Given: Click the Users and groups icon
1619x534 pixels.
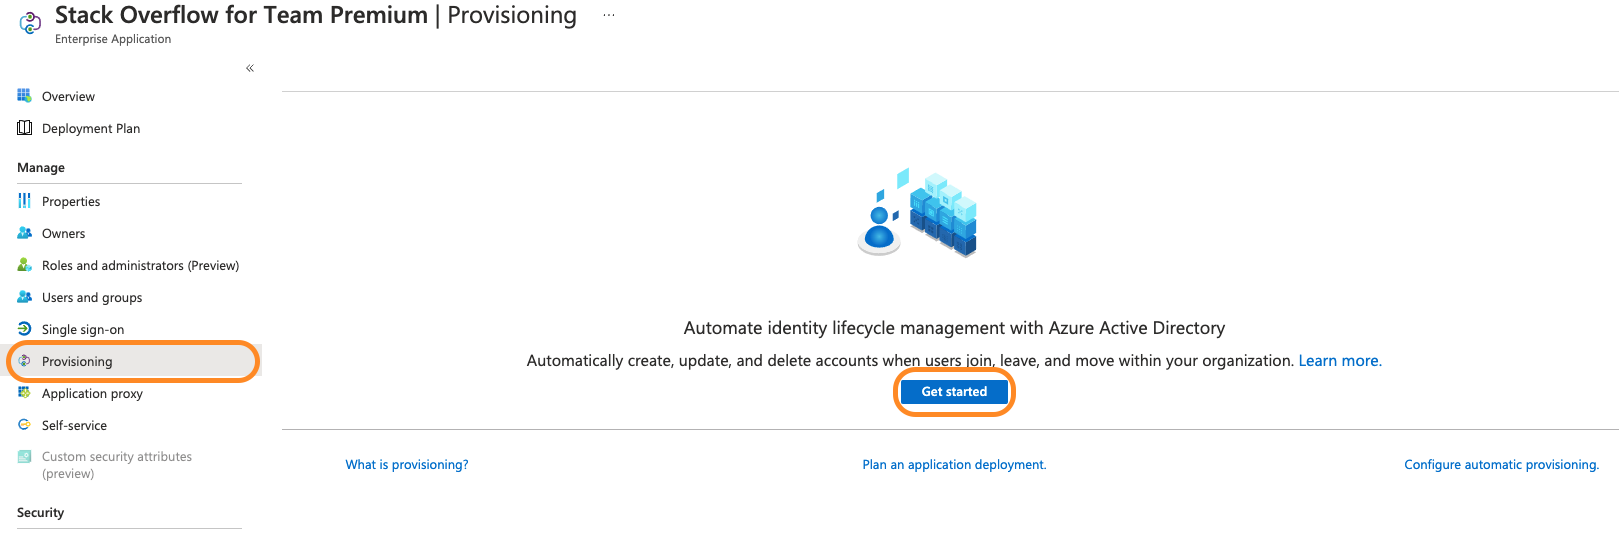Looking at the screenshot, I should click(x=24, y=297).
